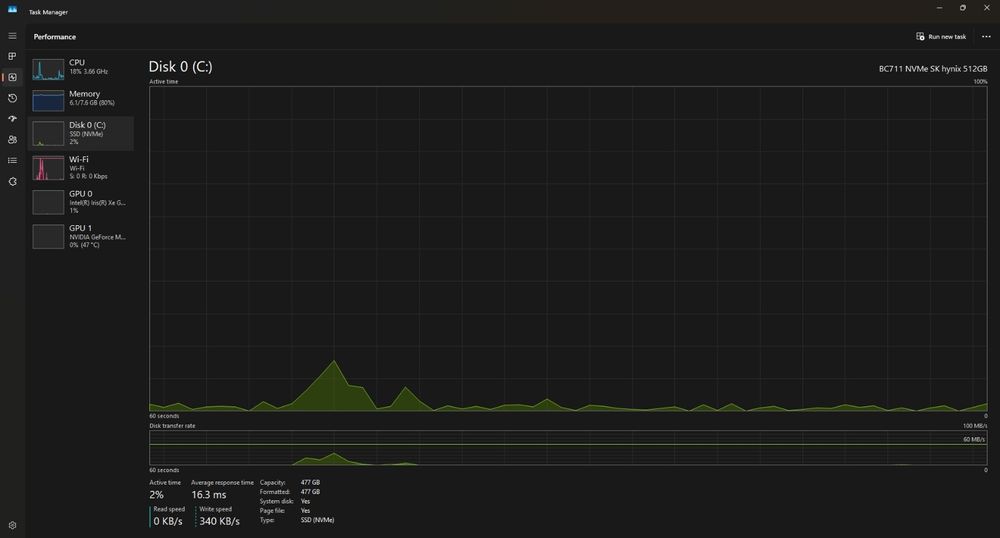Go to the Processes page icon
This screenshot has height=538, width=1000.
pyautogui.click(x=12, y=56)
